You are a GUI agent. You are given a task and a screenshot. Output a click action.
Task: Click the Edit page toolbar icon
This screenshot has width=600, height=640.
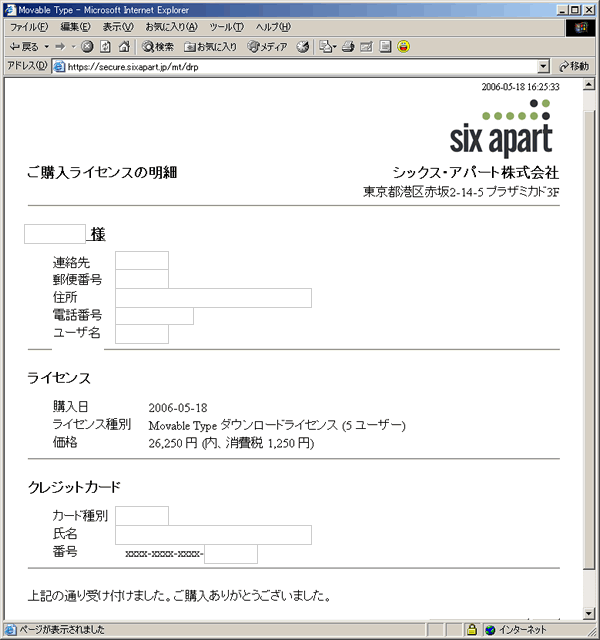(x=366, y=47)
